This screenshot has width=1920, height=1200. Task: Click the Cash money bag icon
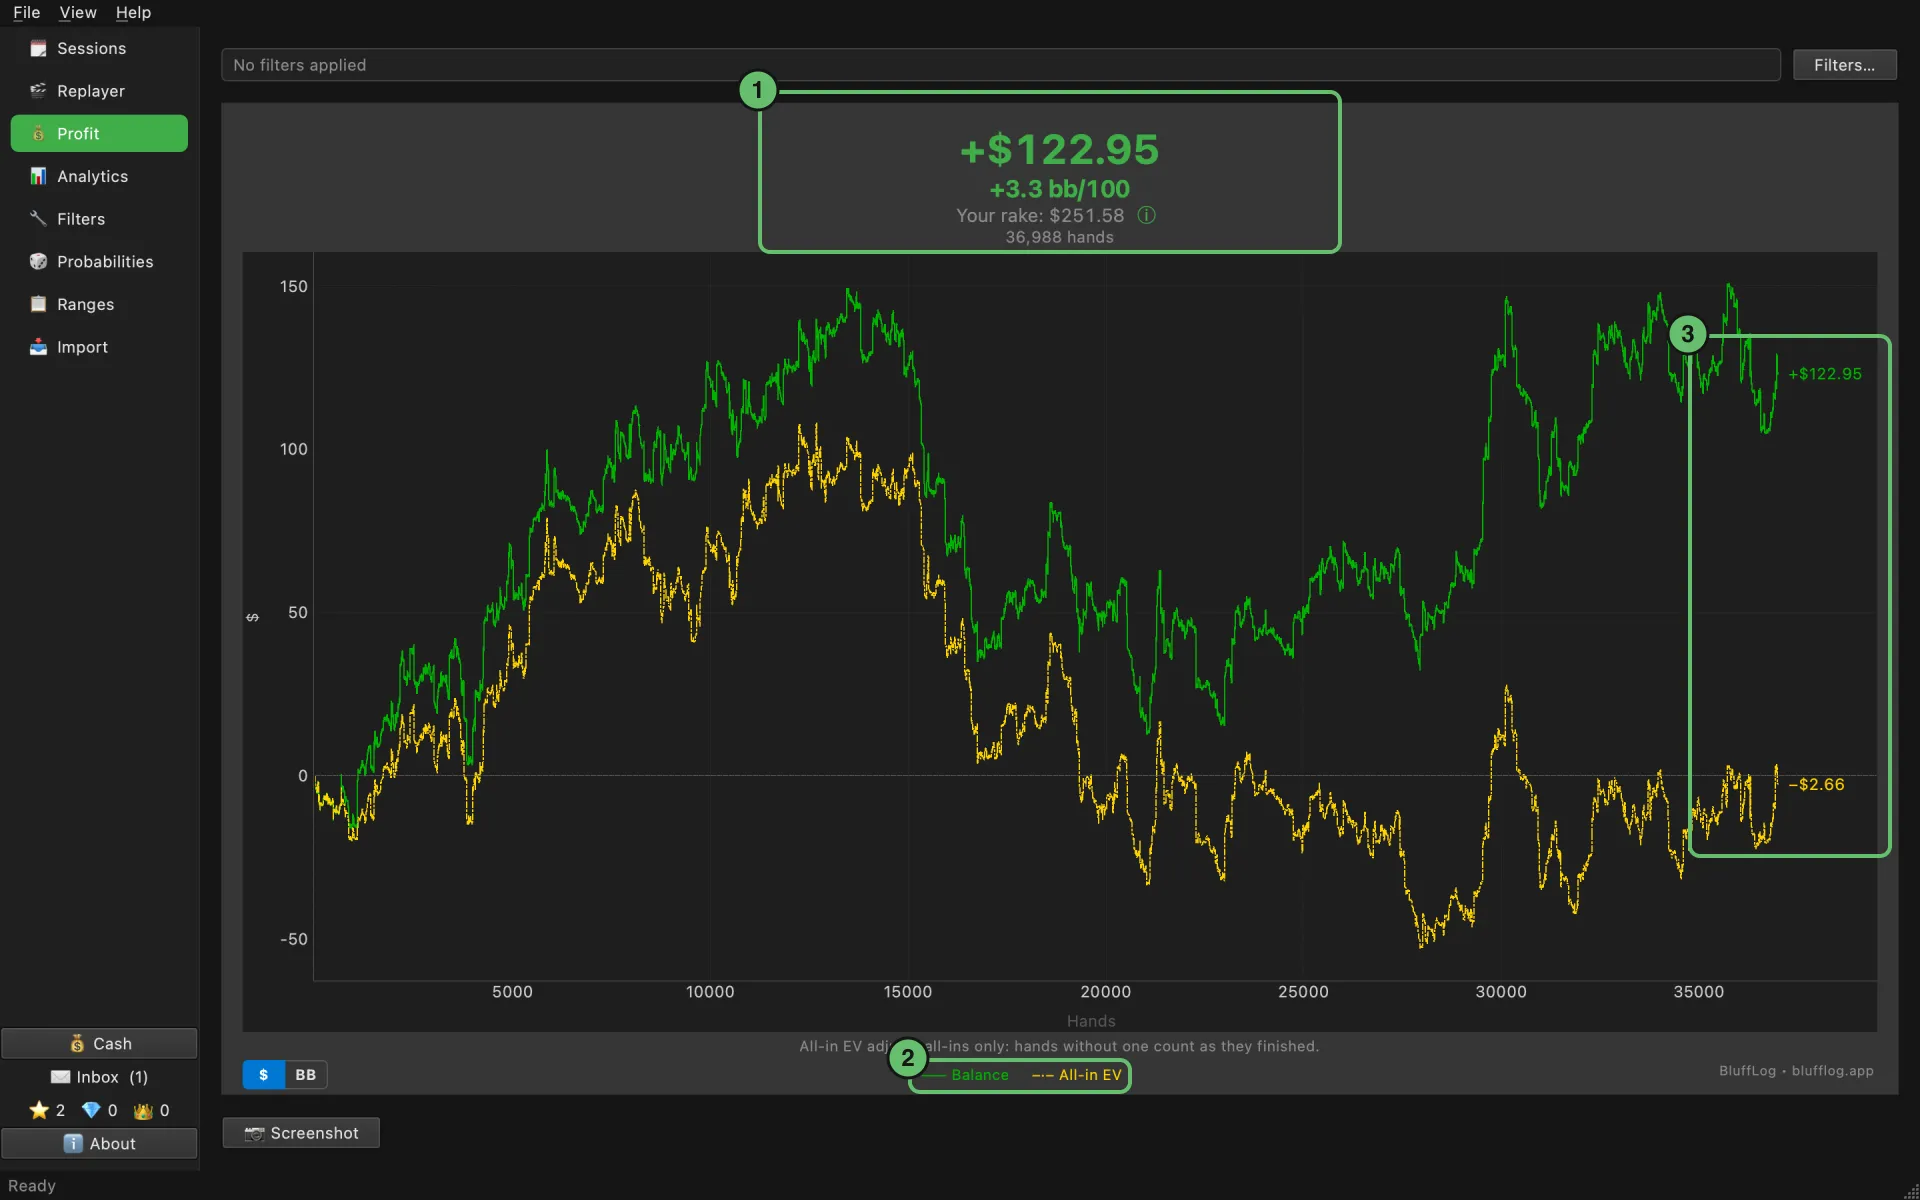[77, 1043]
